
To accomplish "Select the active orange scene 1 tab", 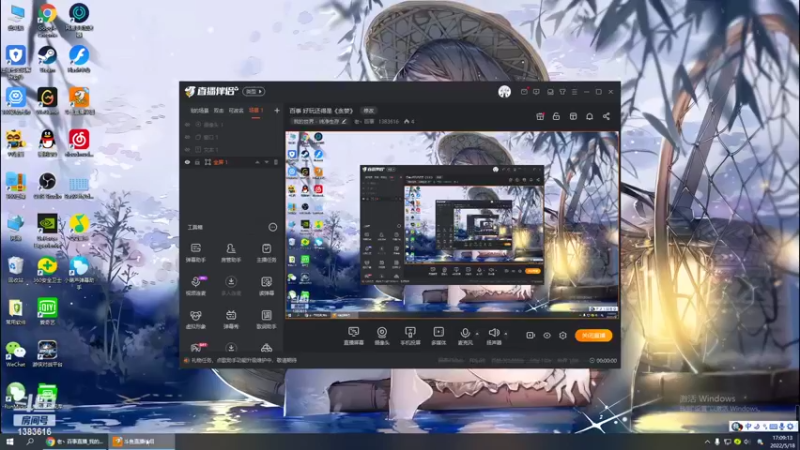I will click(256, 110).
